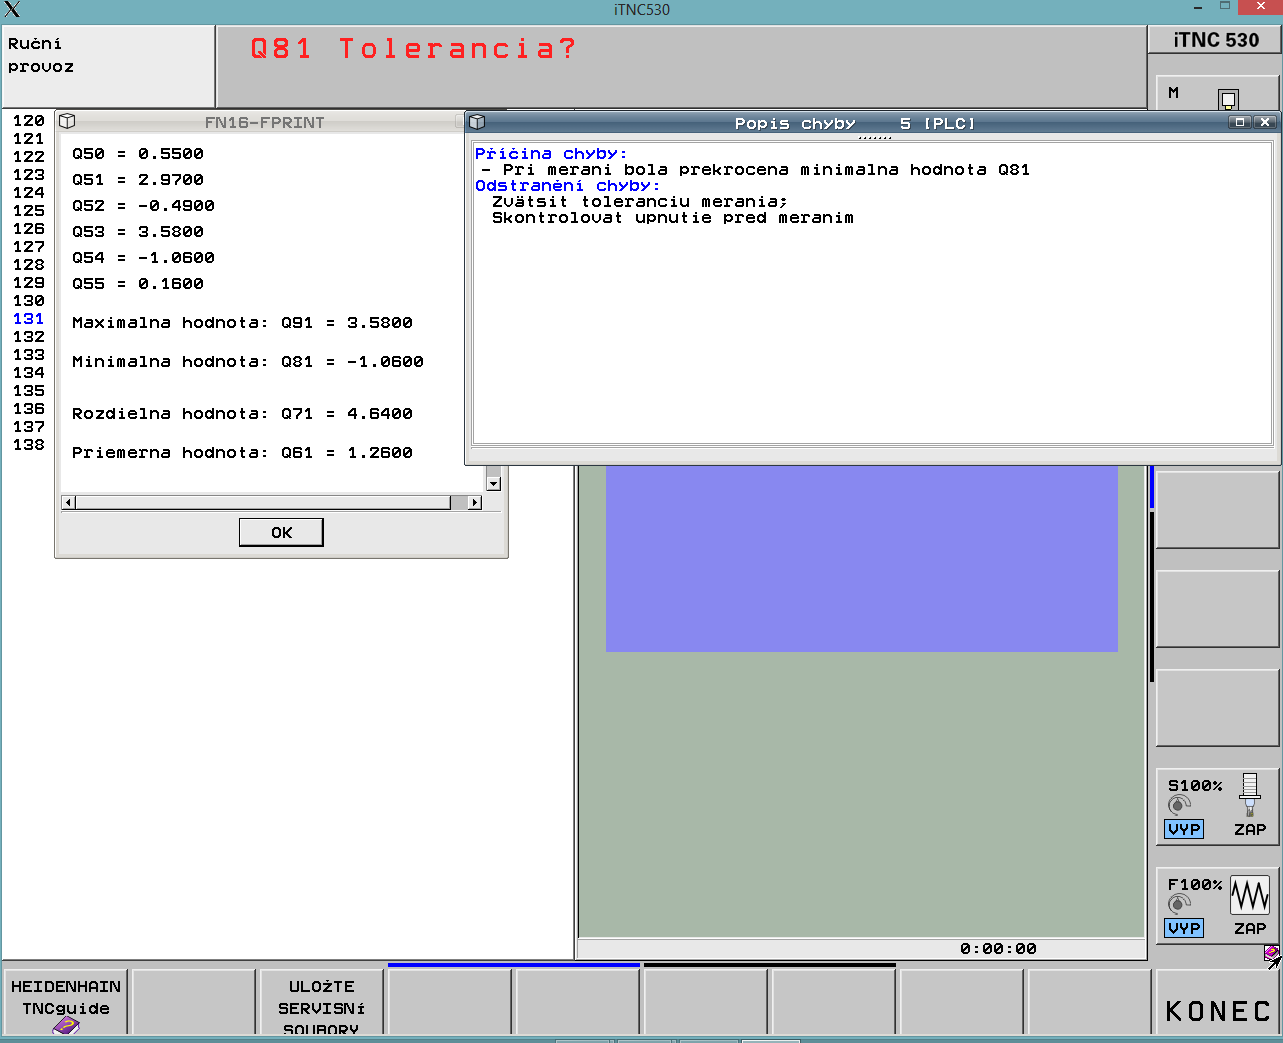This screenshot has height=1043, width=1283.
Task: Toggle the feed VYP switch under F100%
Action: (1184, 928)
